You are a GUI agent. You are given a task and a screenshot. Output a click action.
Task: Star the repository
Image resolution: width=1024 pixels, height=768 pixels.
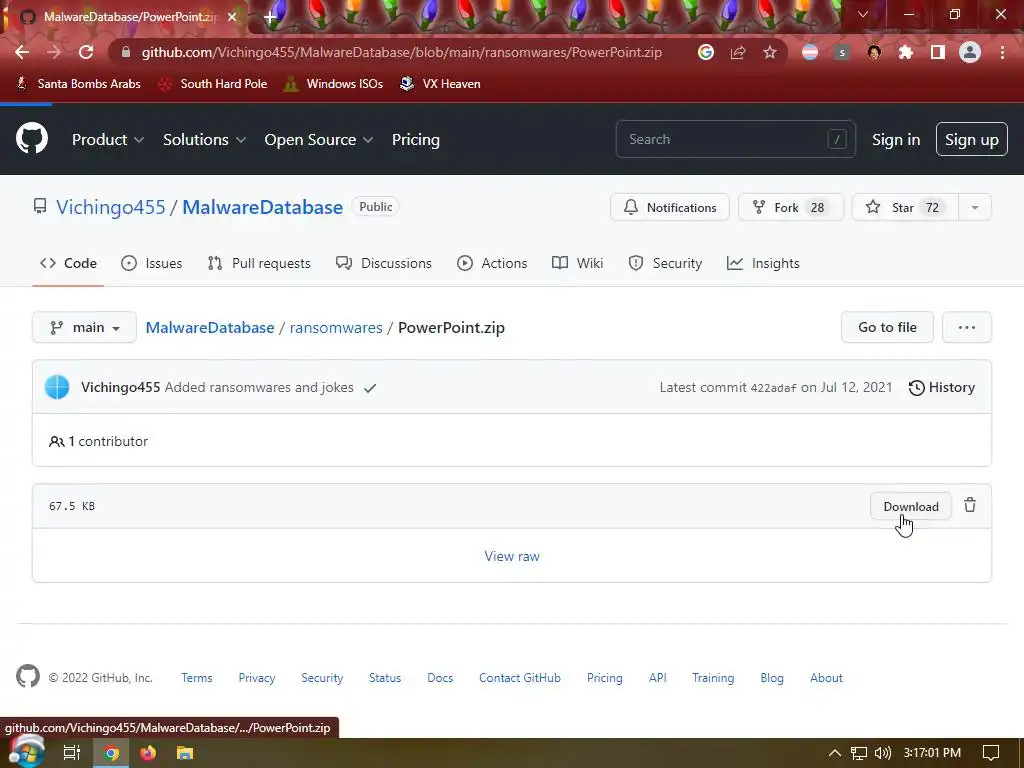coord(904,207)
